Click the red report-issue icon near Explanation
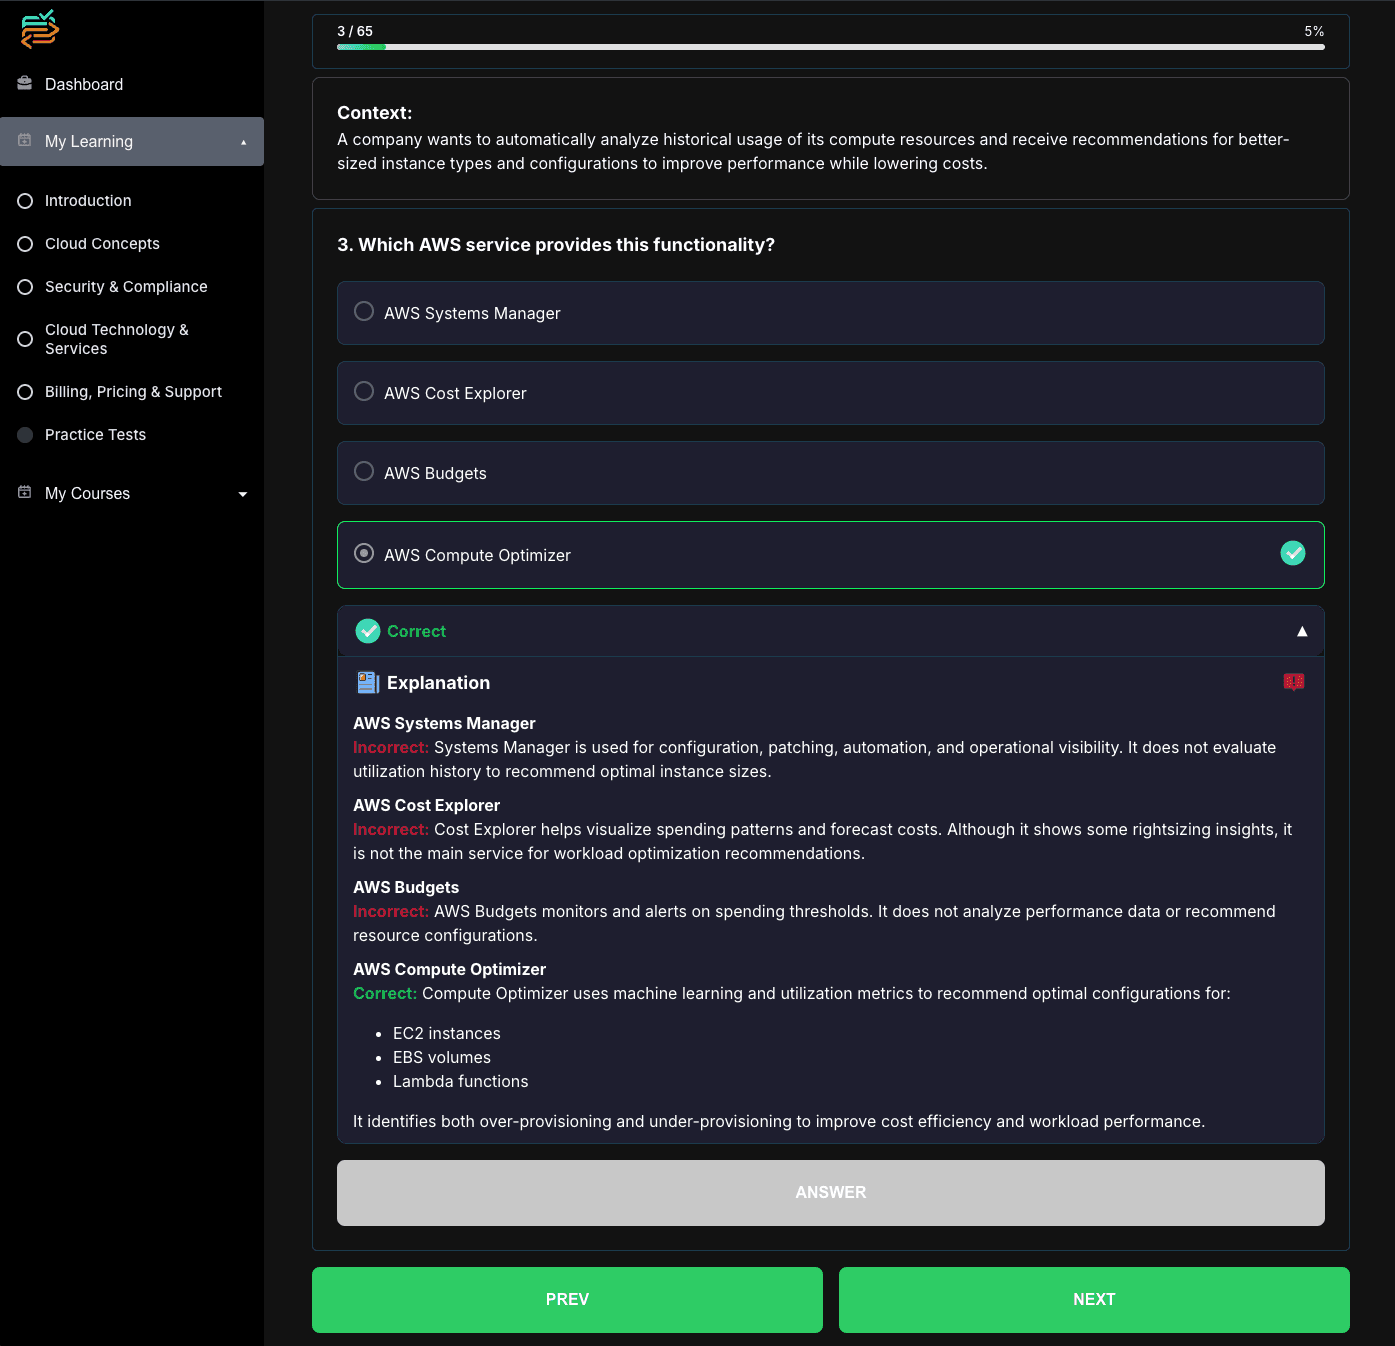This screenshot has height=1346, width=1395. [x=1293, y=682]
